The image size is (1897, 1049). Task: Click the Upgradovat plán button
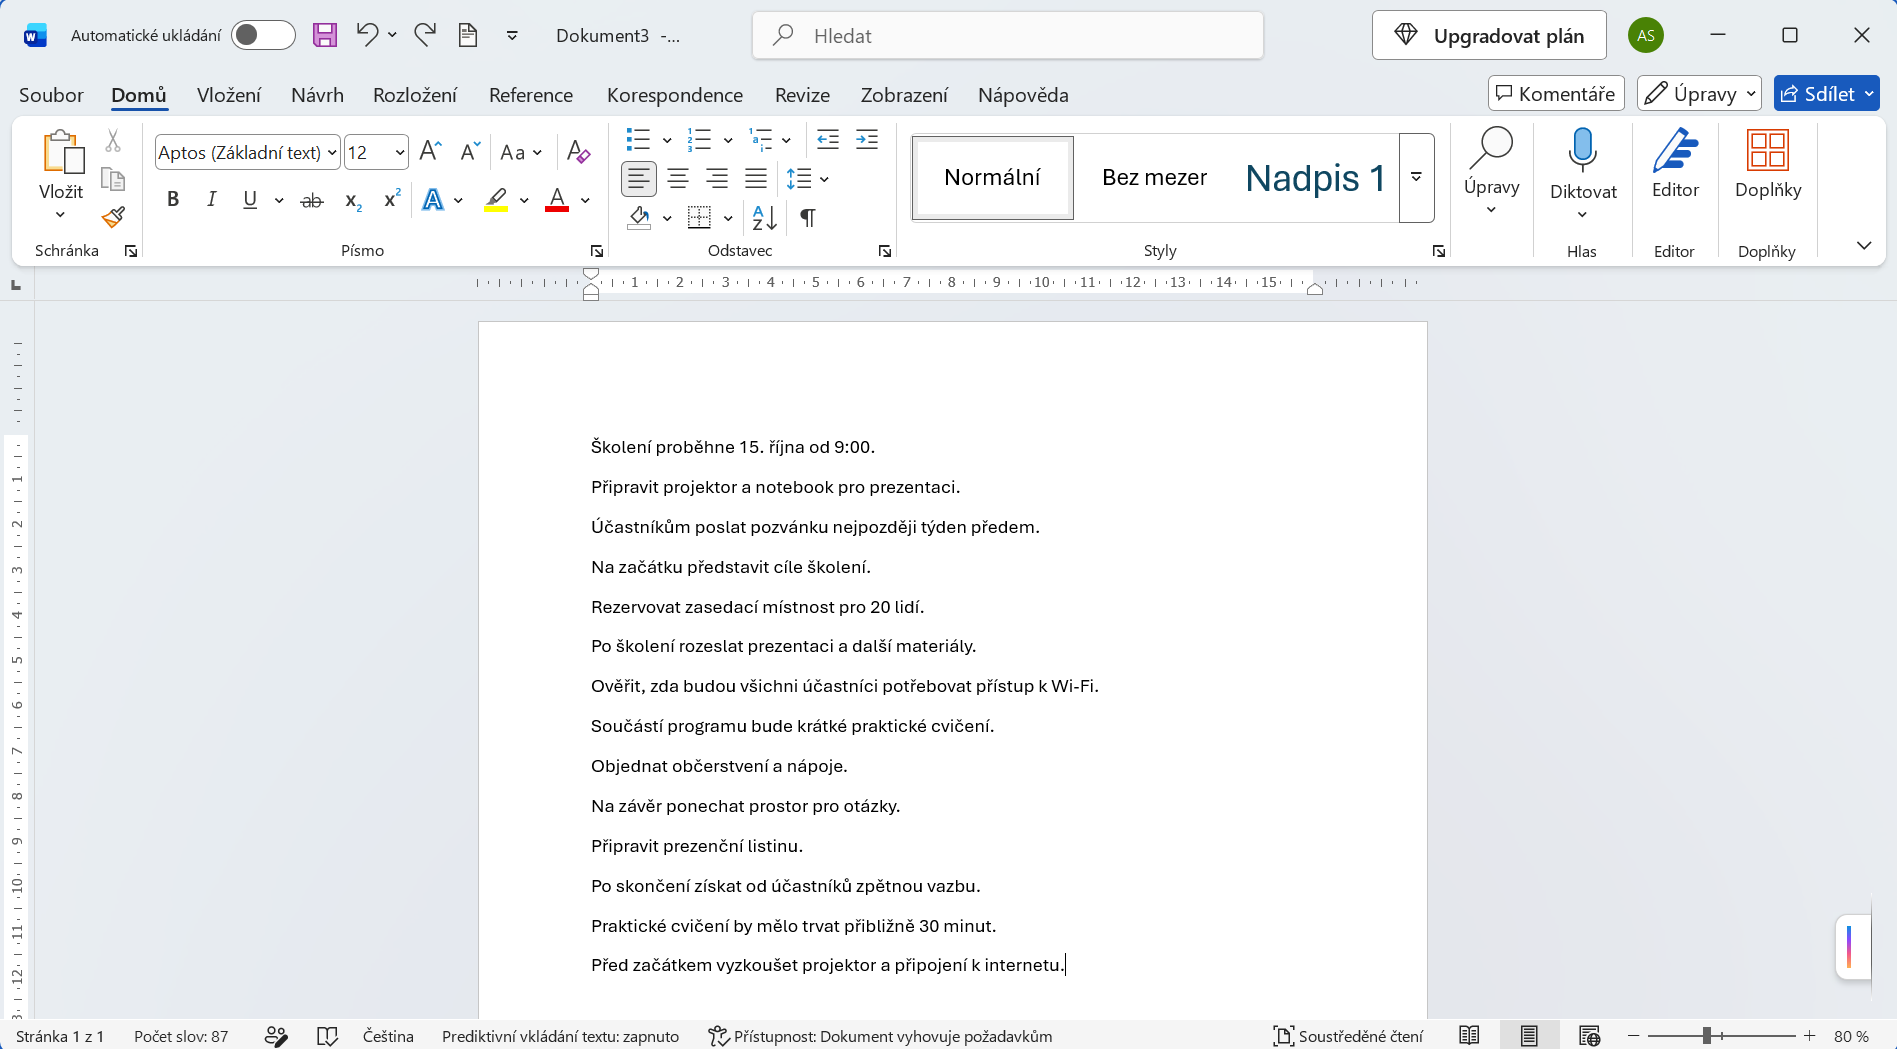coord(1489,36)
